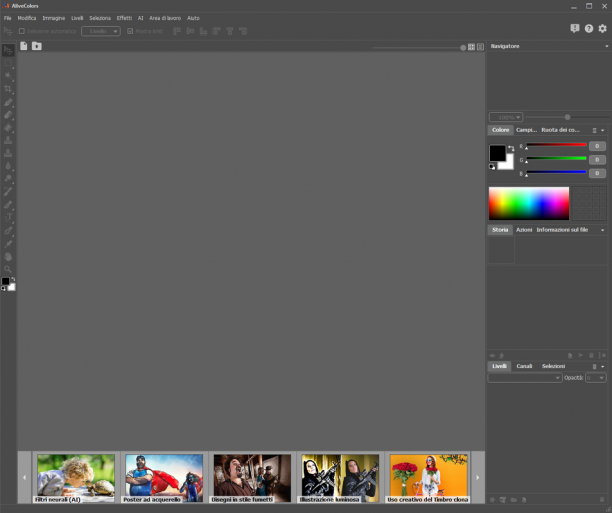Click the green G color slider

(556, 159)
